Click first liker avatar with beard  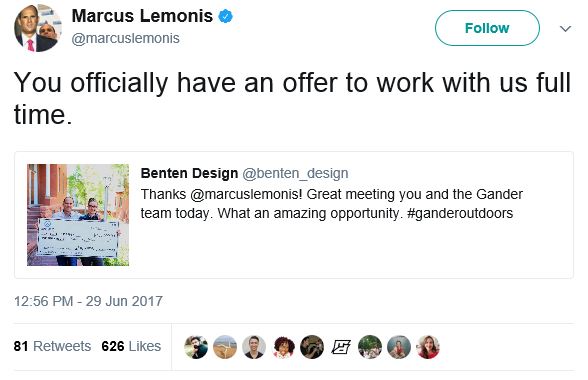196,347
